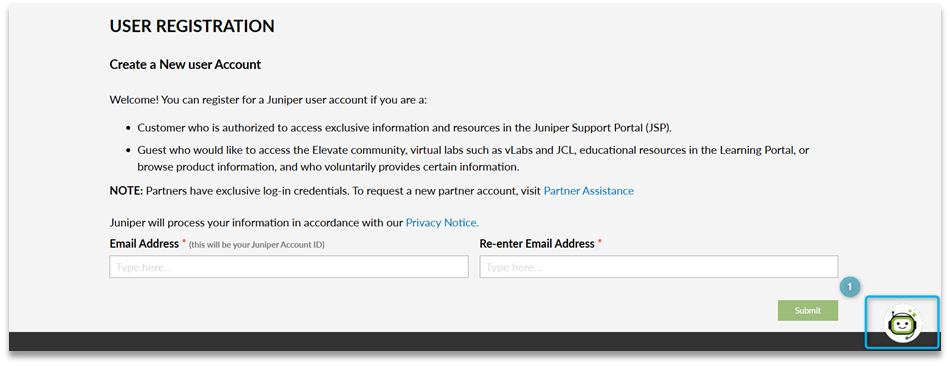Viewport: 950px width, 366px height.
Task: Click the bullet text starting 'Guest who would like'
Action: point(473,158)
